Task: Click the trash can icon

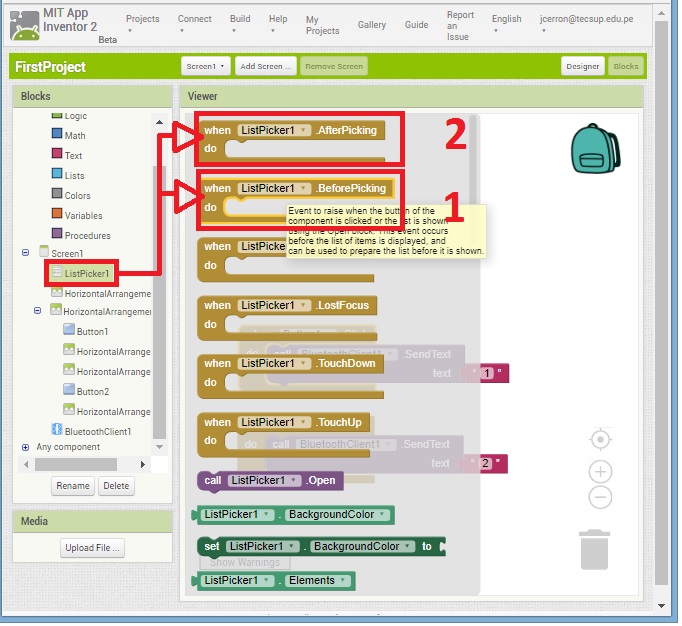Action: [x=594, y=550]
